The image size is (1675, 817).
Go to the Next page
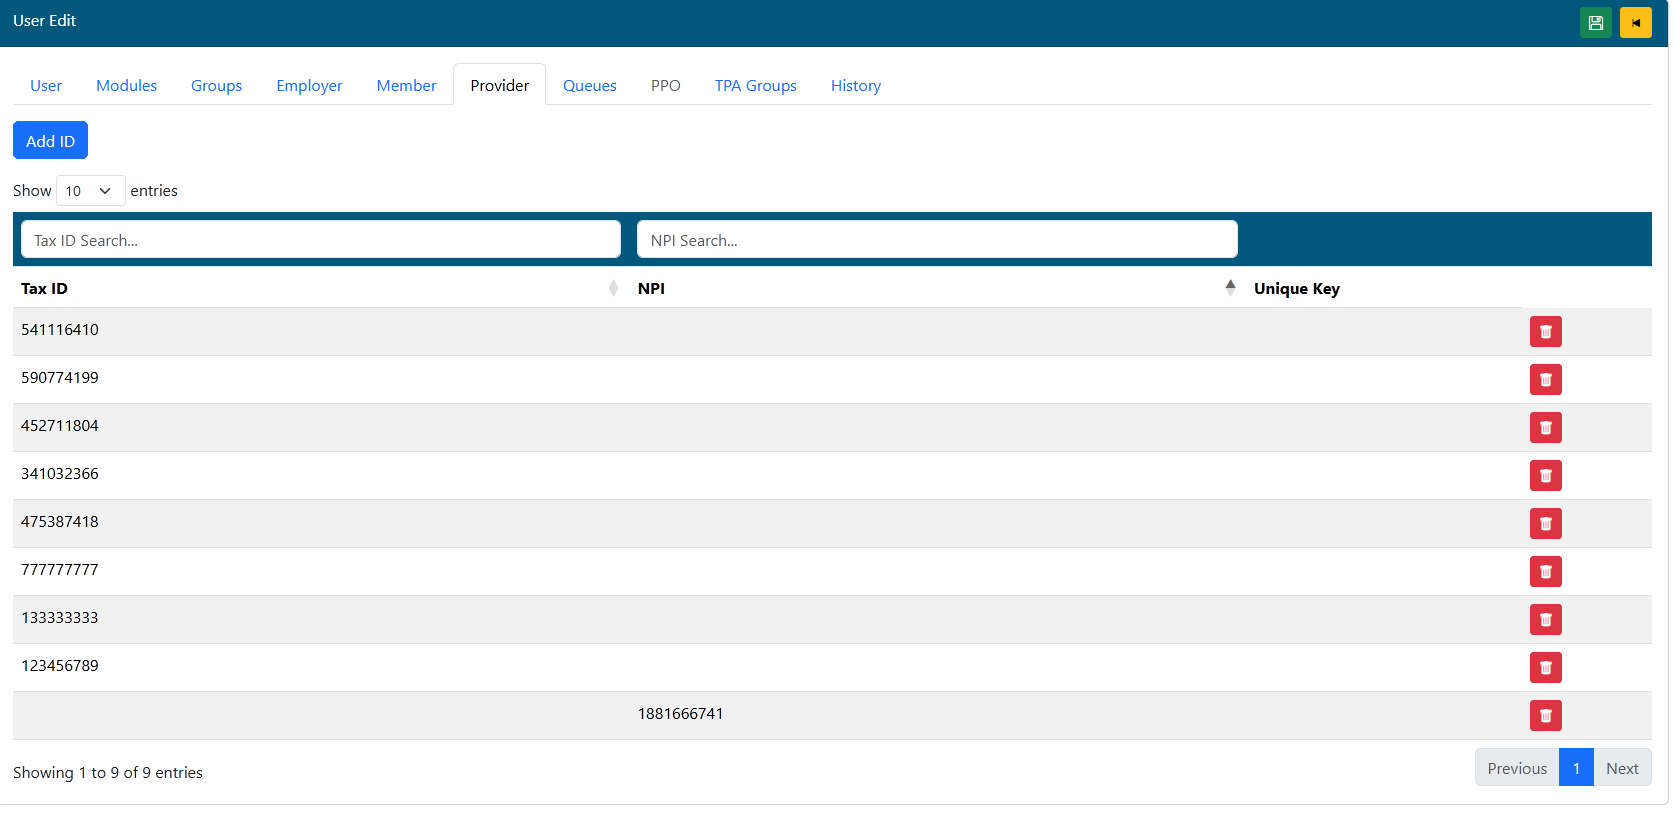click(x=1621, y=769)
